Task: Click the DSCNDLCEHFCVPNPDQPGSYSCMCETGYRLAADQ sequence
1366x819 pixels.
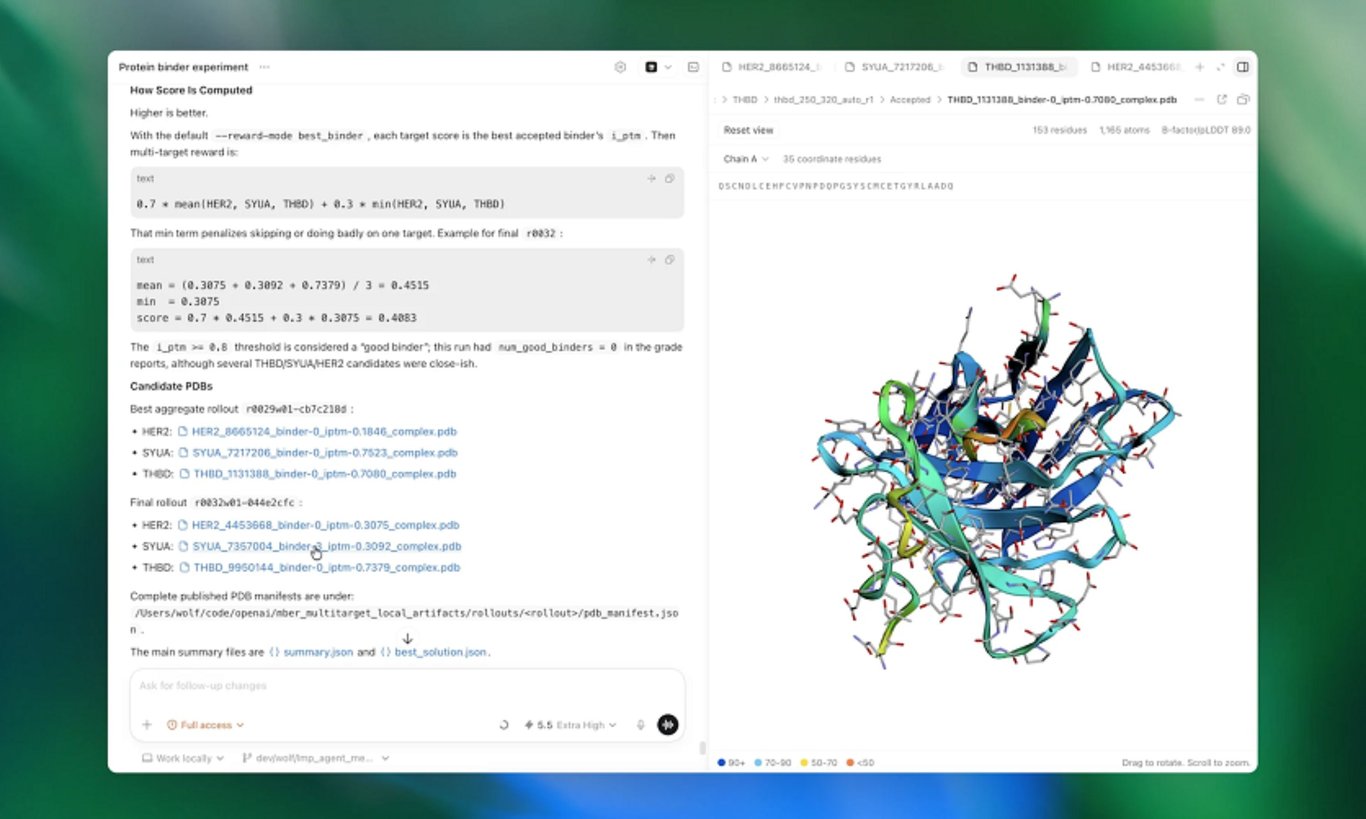Action: coord(836,186)
